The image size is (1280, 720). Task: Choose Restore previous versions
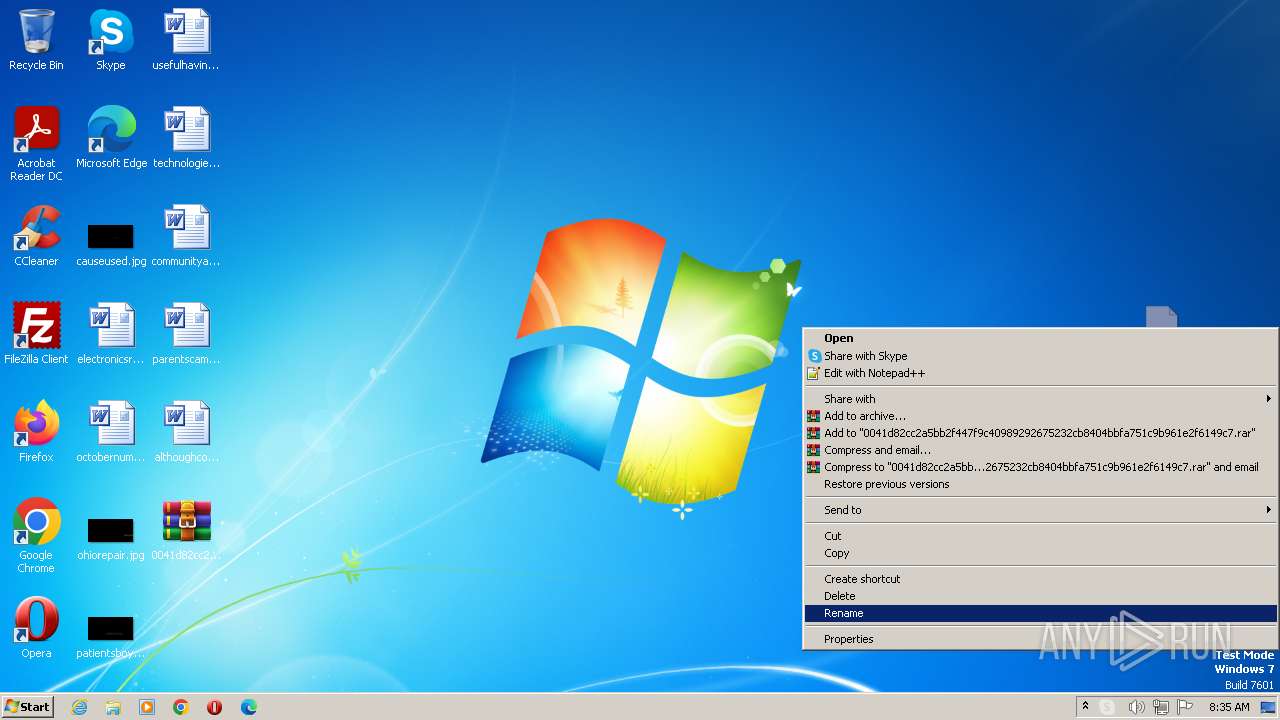point(1040,484)
